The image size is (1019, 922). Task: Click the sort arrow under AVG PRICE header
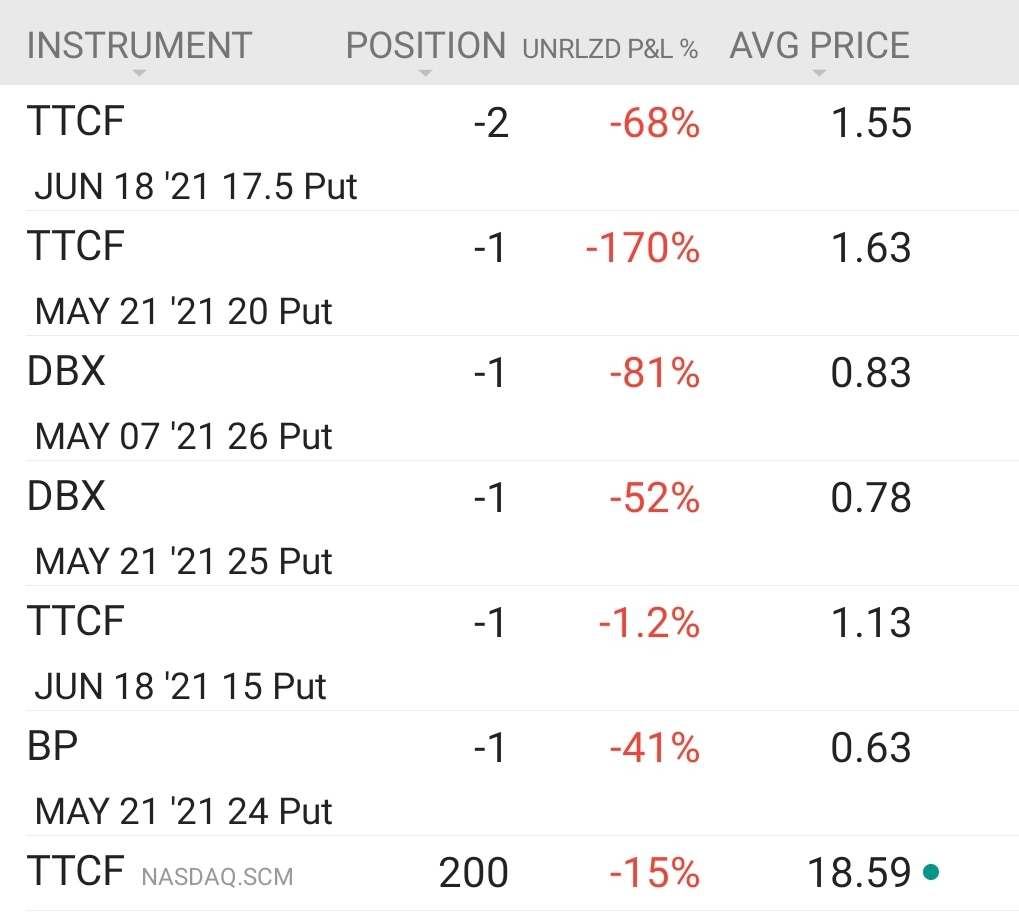820,74
